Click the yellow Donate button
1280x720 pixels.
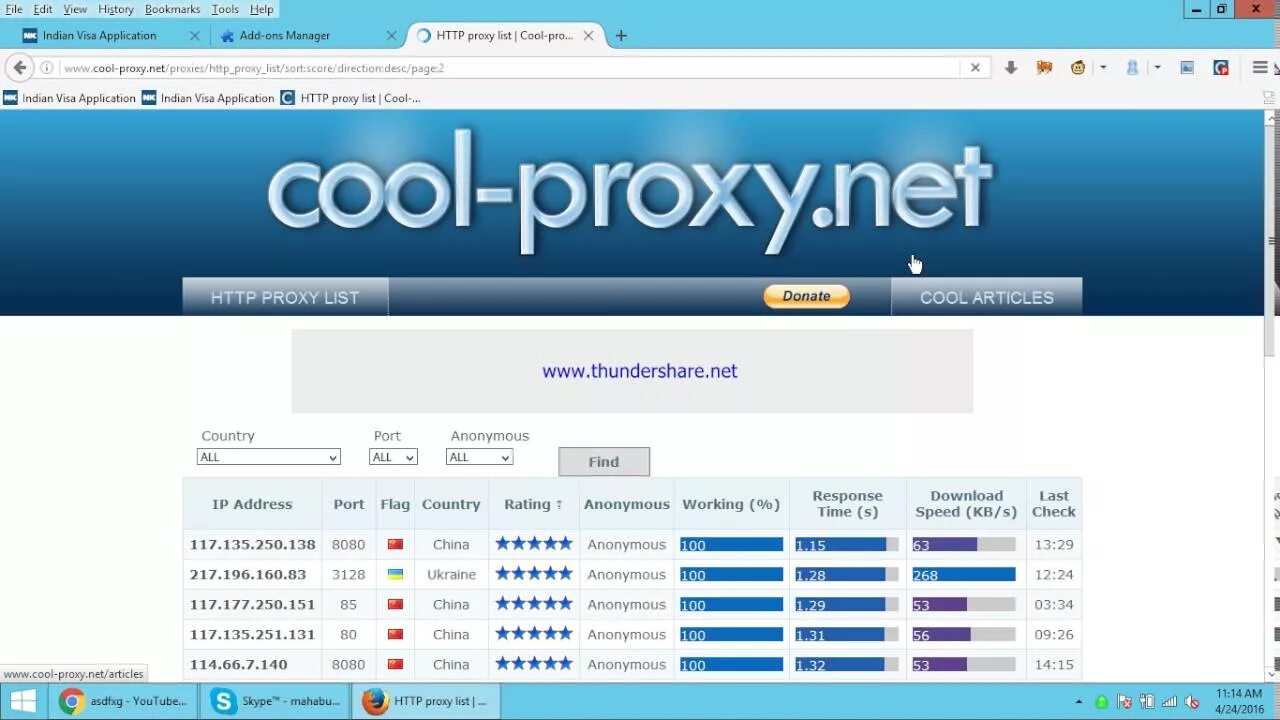[806, 296]
